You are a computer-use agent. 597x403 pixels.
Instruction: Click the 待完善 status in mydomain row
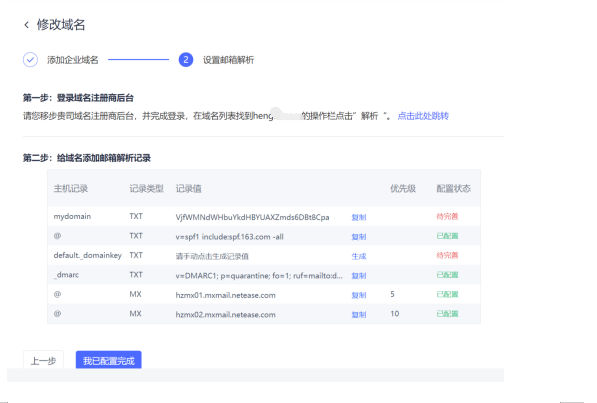(x=447, y=216)
